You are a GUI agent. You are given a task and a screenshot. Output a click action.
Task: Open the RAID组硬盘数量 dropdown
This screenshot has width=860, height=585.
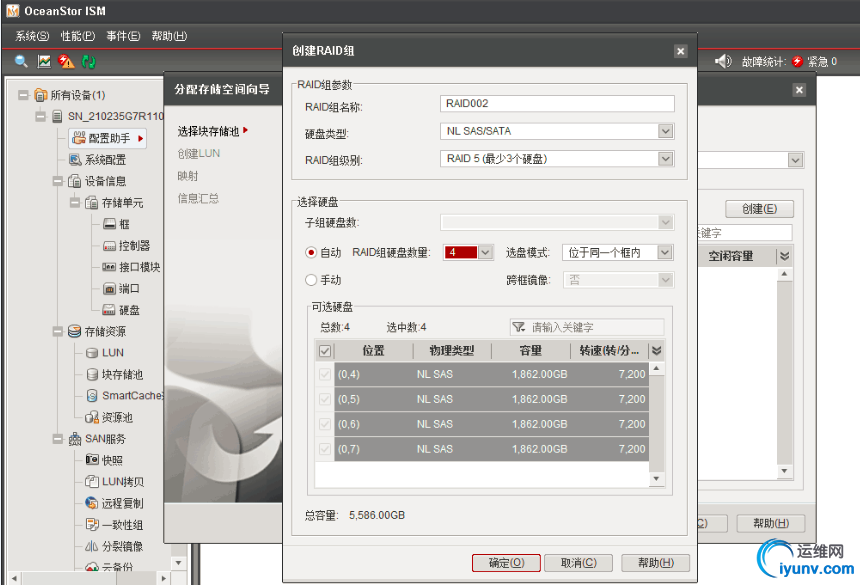[485, 252]
